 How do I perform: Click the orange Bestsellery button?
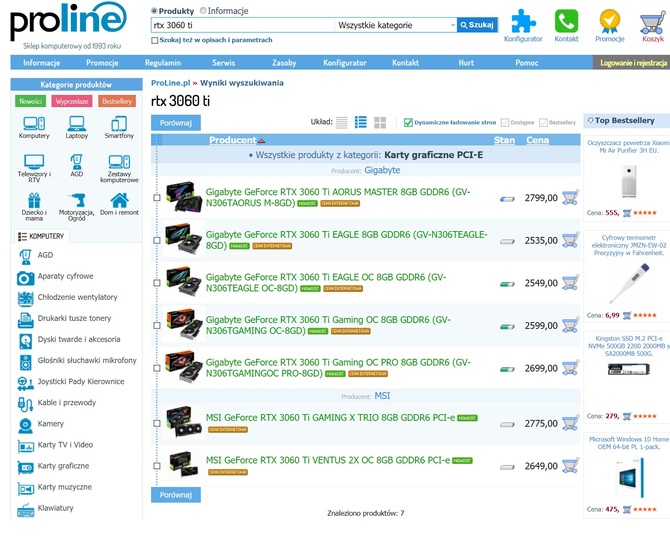117,101
